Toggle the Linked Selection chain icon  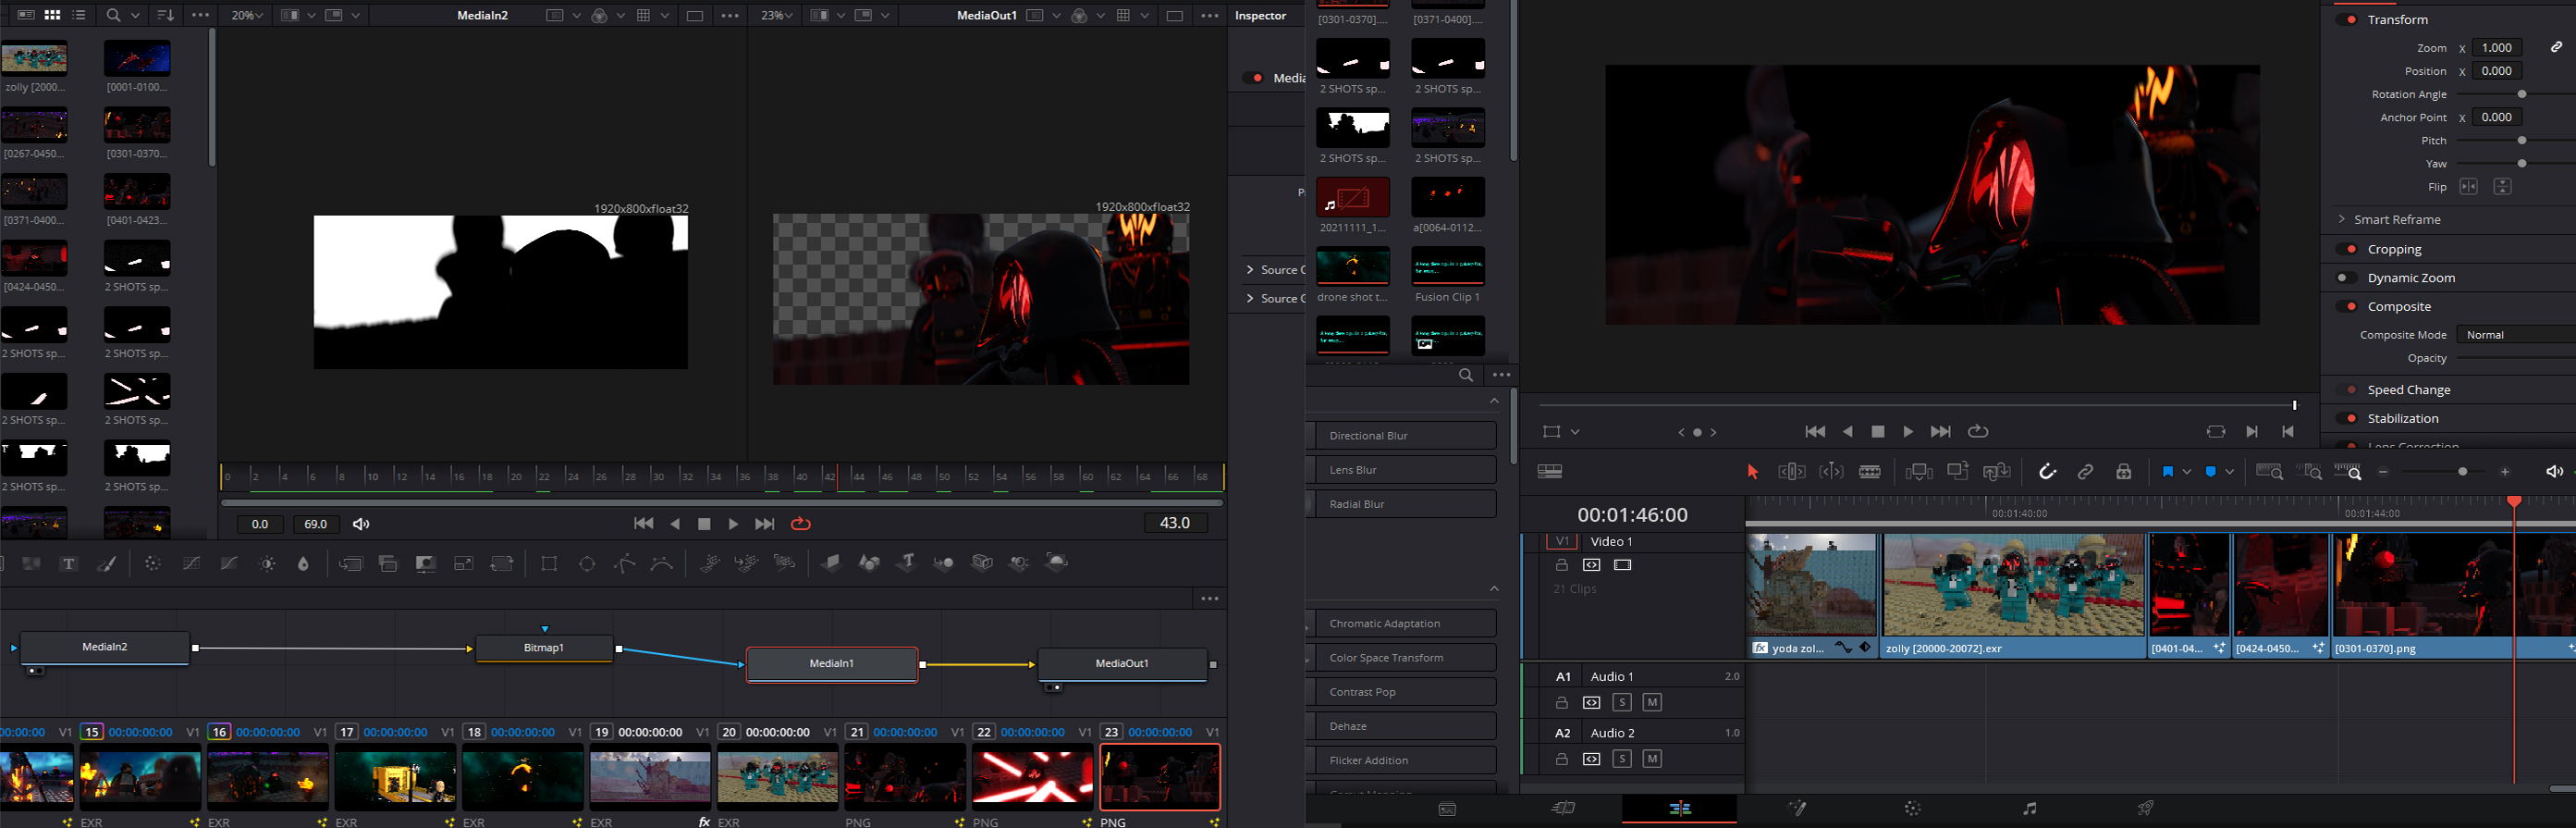2085,472
